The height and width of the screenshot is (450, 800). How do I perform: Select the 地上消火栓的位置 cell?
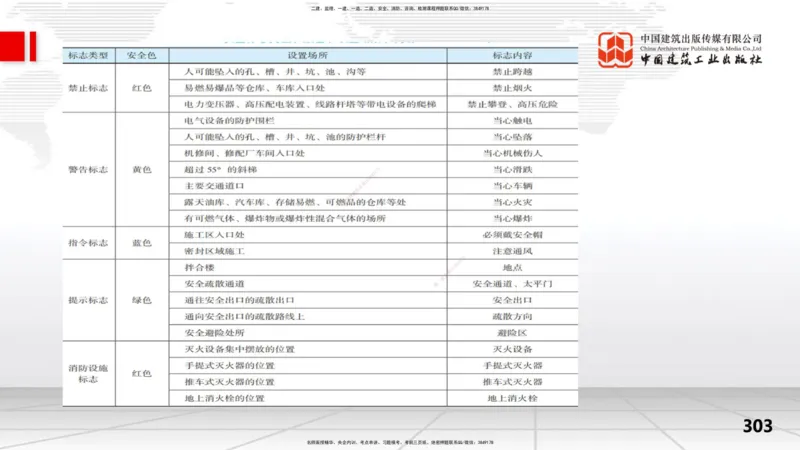tap(308, 398)
